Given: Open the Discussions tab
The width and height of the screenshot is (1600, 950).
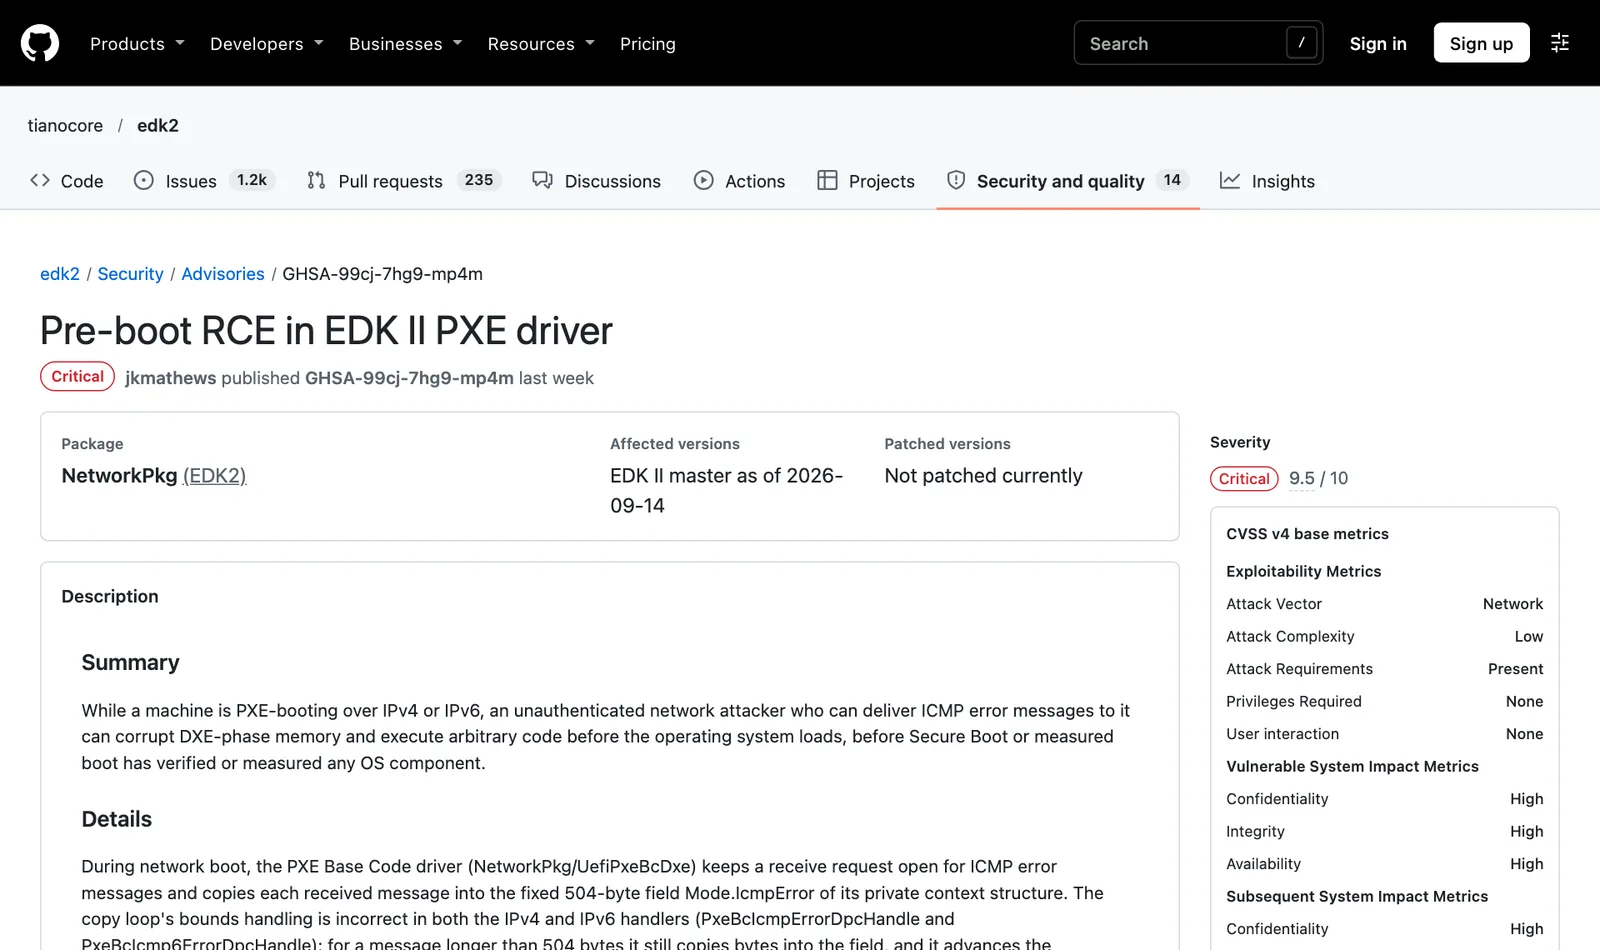Looking at the screenshot, I should [x=597, y=181].
